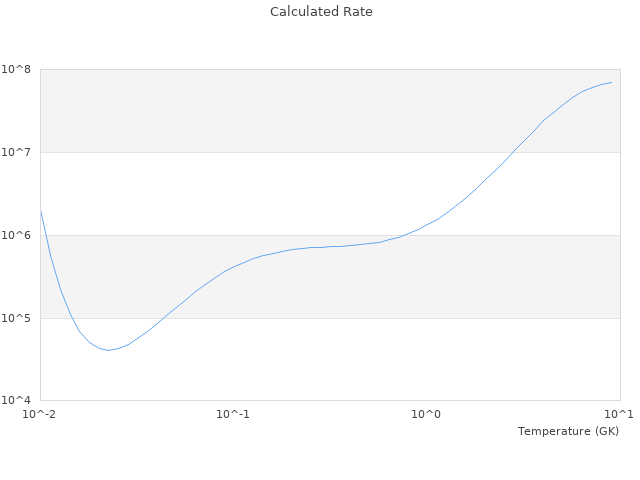
Task: Click the 10^5 y-axis tick label
Action: 16,318
